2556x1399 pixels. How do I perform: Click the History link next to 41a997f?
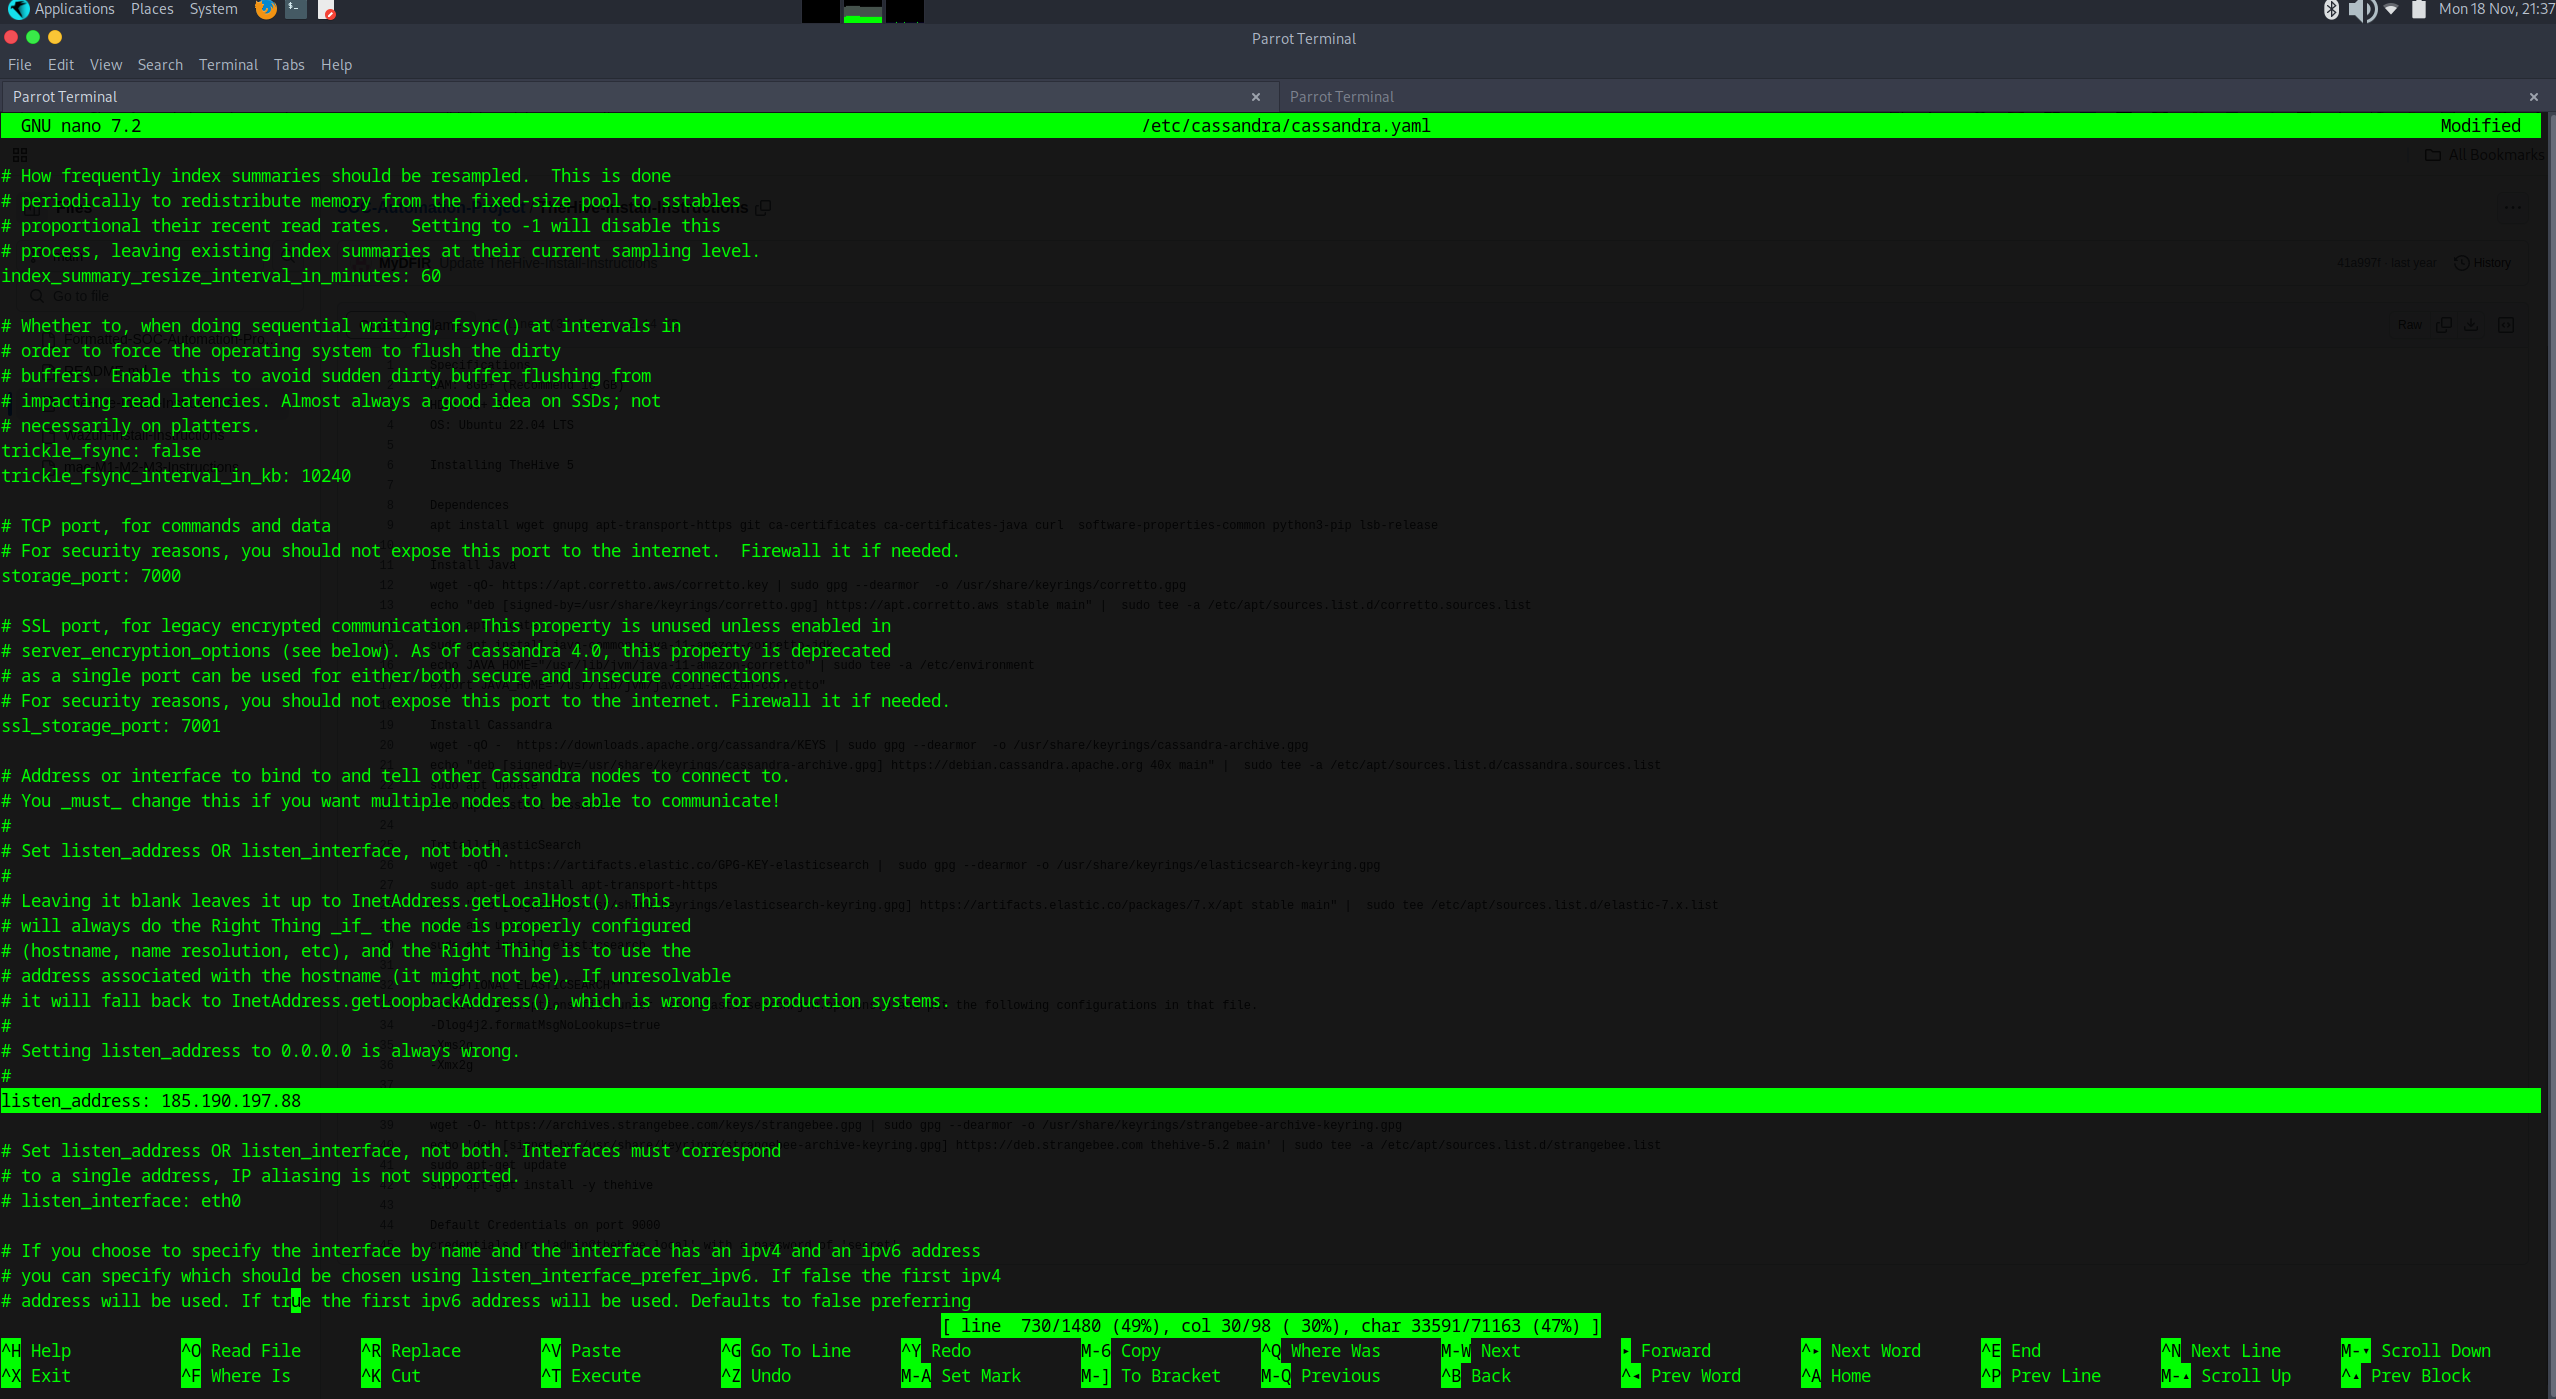coord(2490,263)
